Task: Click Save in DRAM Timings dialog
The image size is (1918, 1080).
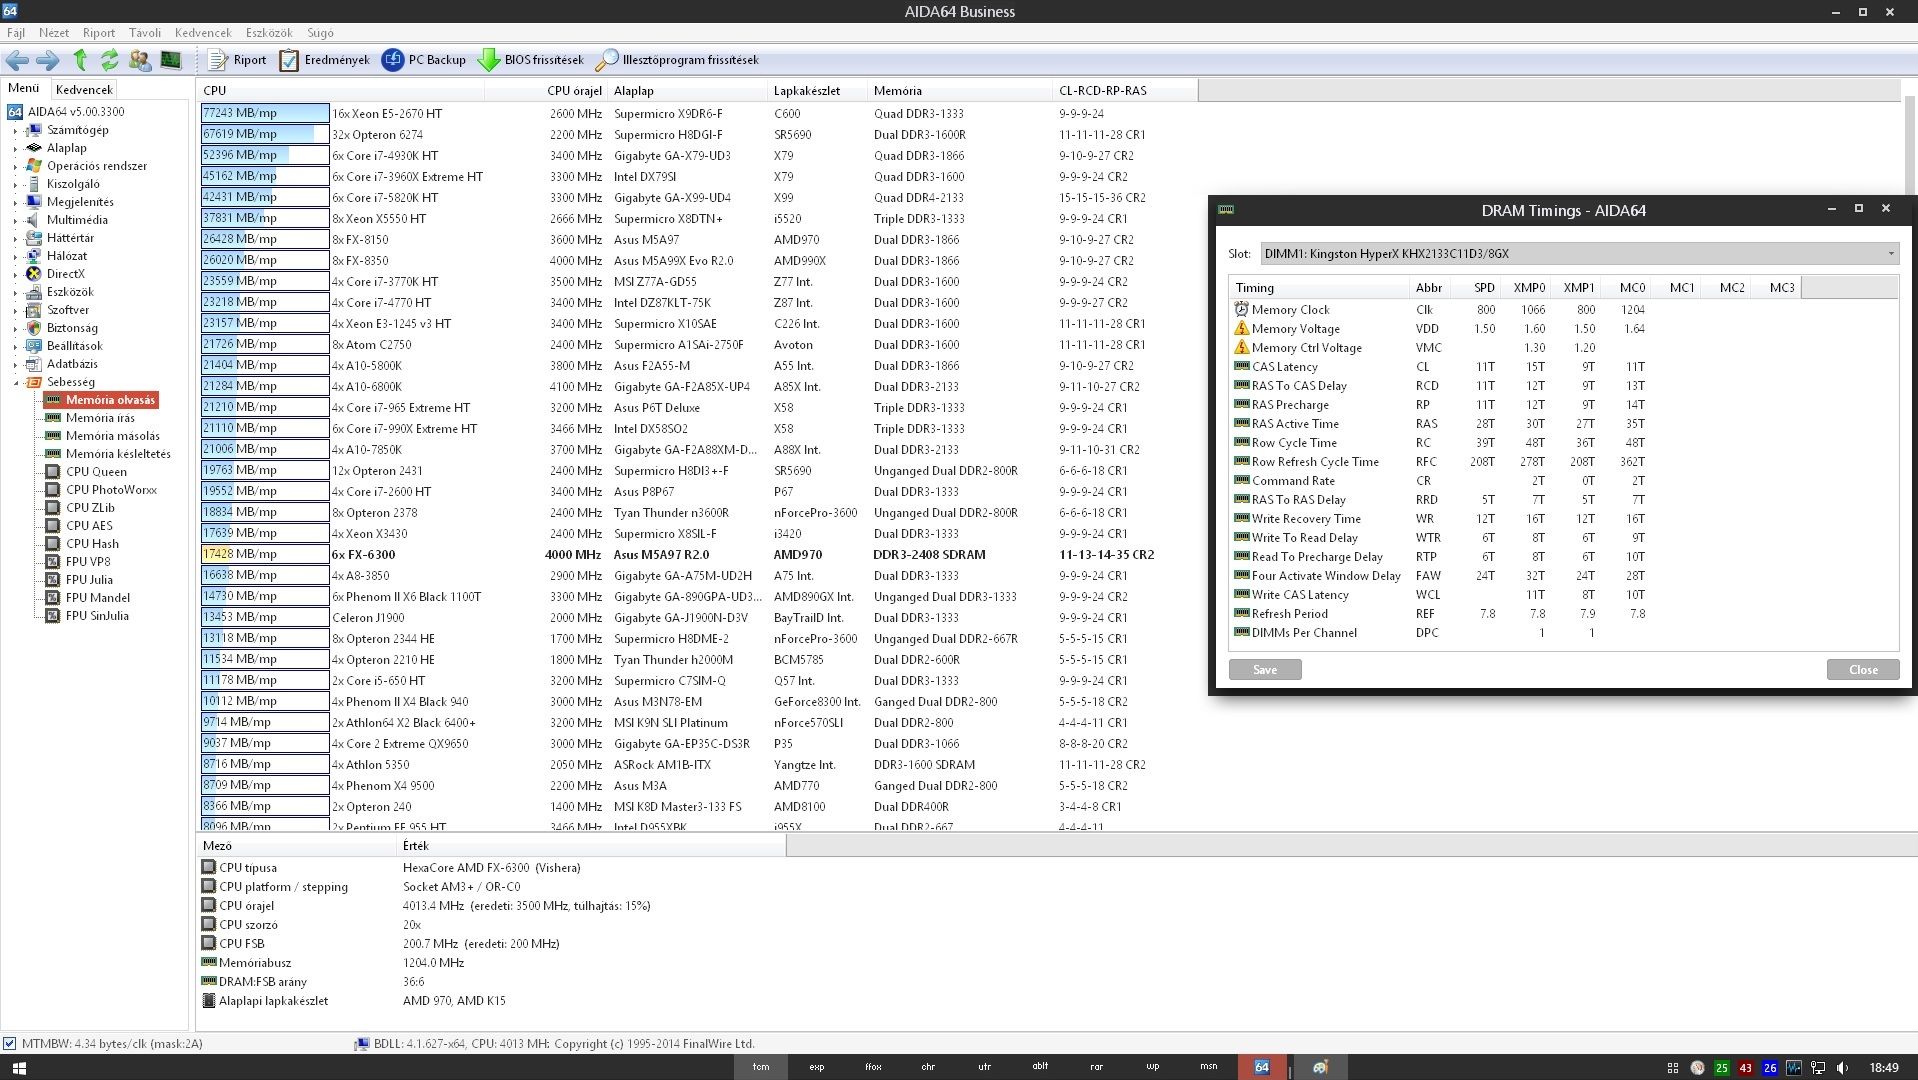Action: point(1265,670)
